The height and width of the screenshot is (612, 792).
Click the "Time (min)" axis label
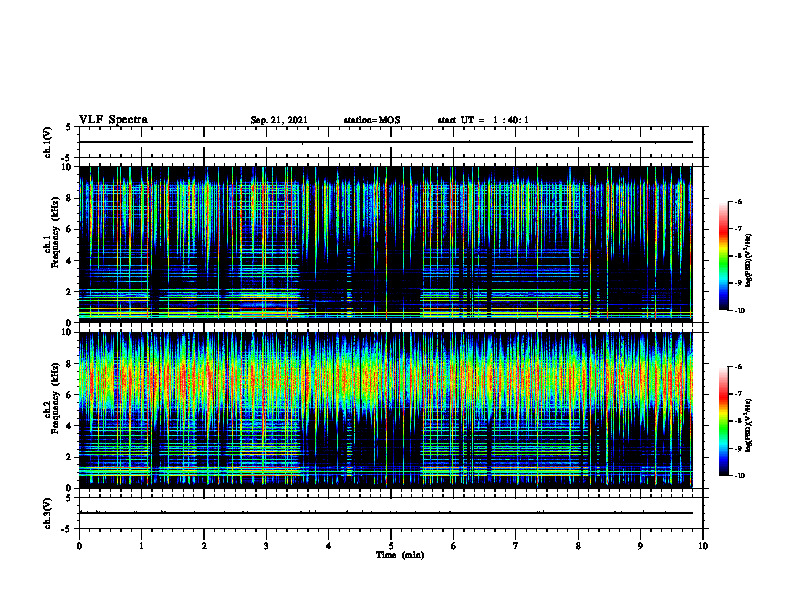pyautogui.click(x=400, y=555)
